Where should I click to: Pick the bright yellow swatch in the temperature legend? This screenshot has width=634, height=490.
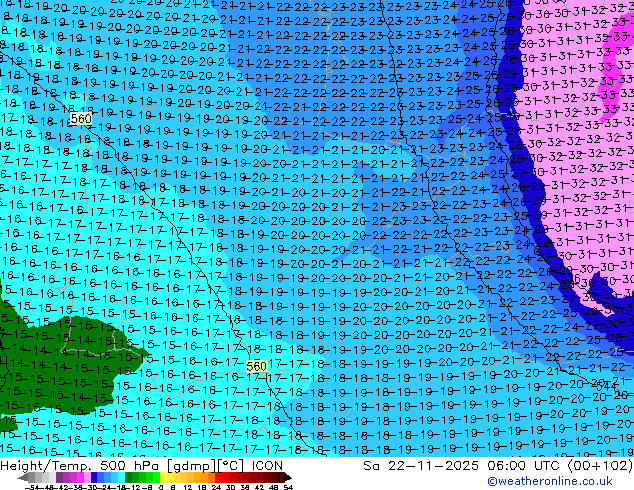(163, 478)
